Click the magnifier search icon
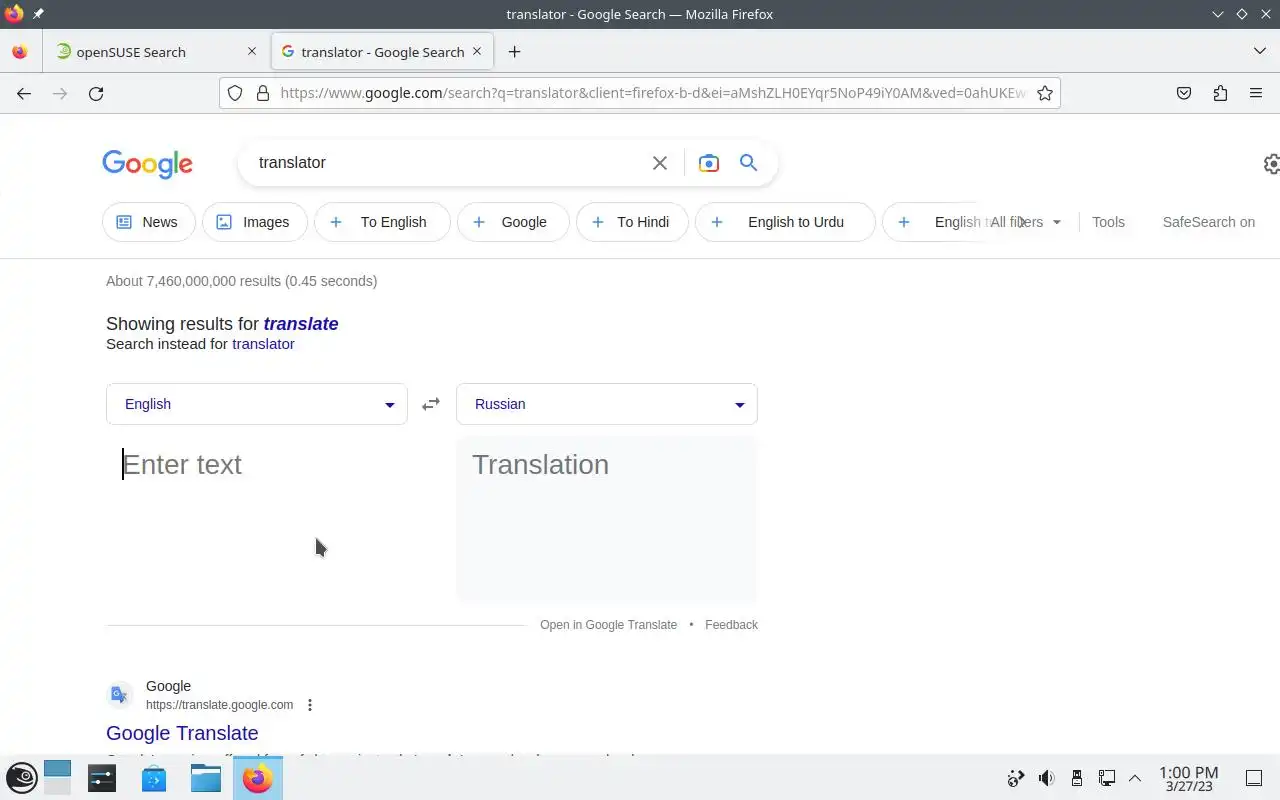Viewport: 1280px width, 800px height. coord(749,163)
